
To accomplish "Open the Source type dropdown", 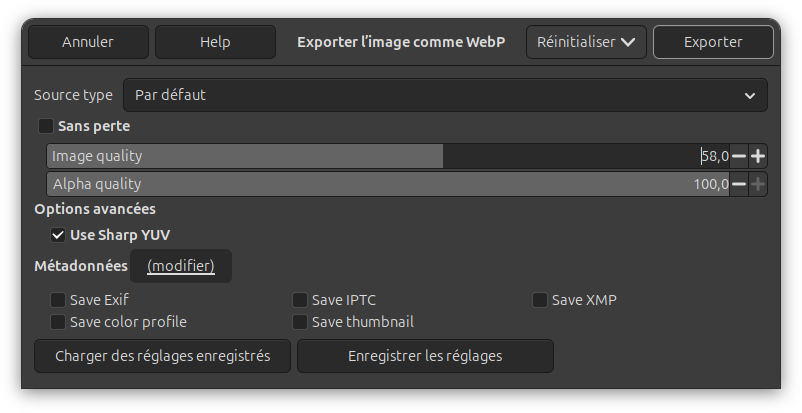I will click(445, 95).
